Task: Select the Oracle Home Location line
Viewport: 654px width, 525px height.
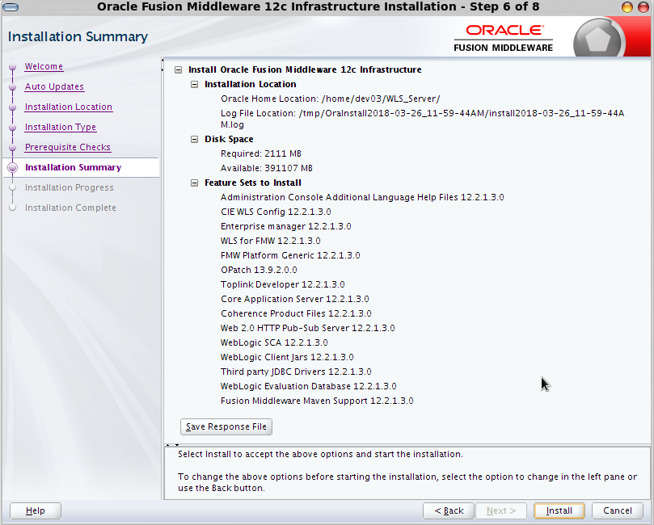Action: point(330,99)
